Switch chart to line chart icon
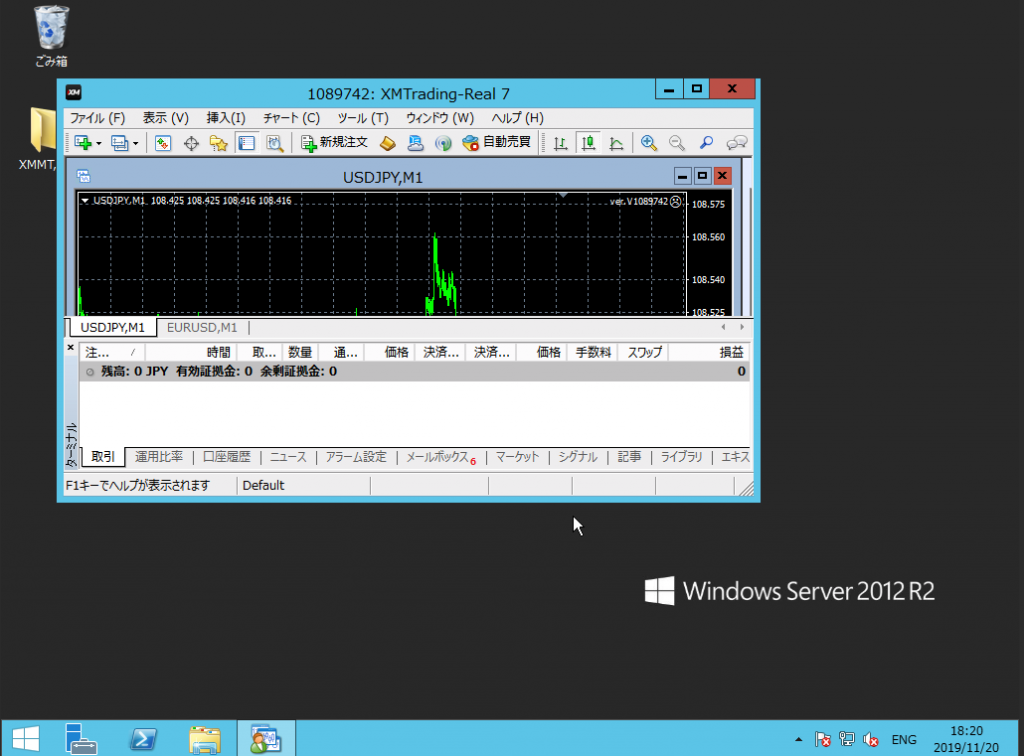Viewport: 1024px width, 756px height. 616,143
